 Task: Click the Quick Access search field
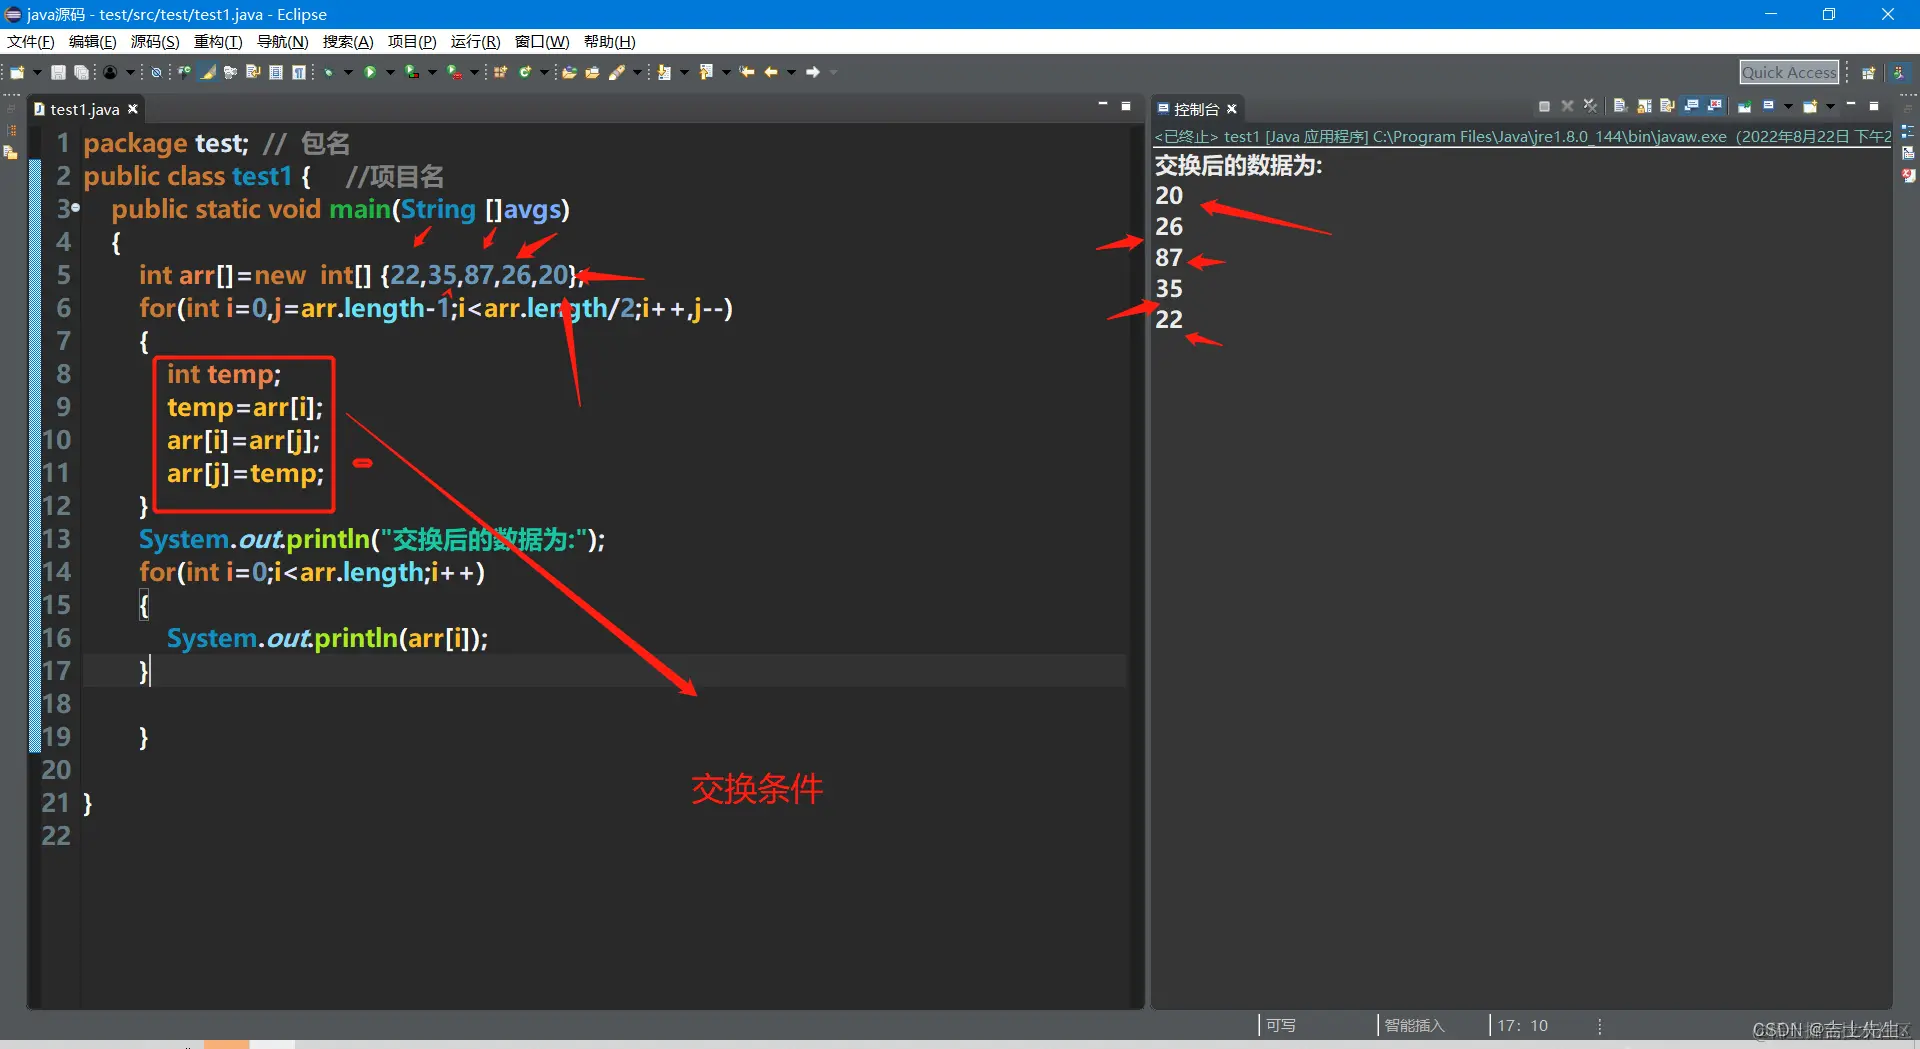[x=1789, y=72]
